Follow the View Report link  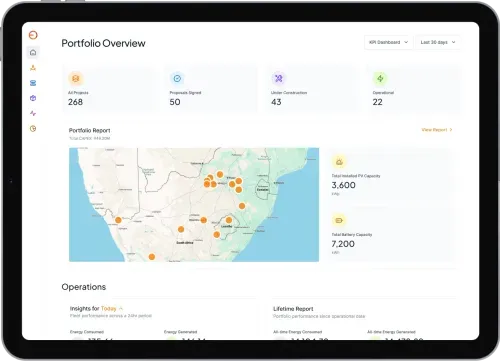click(x=437, y=130)
